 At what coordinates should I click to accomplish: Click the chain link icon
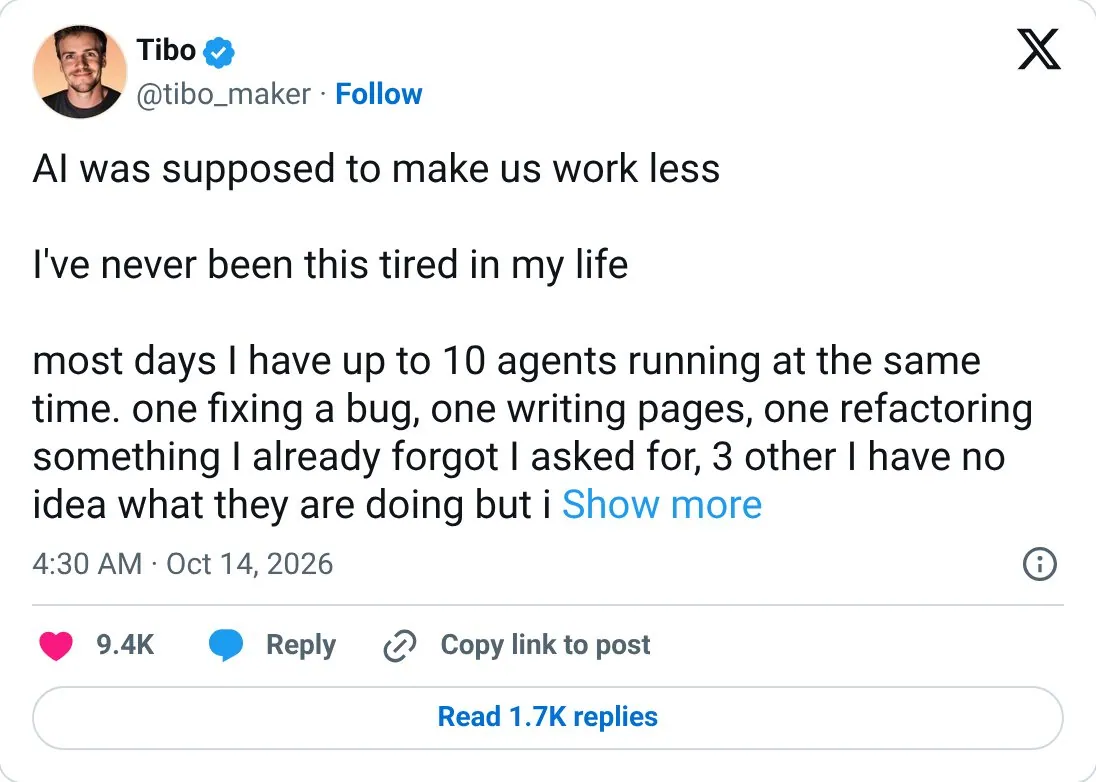(x=400, y=645)
